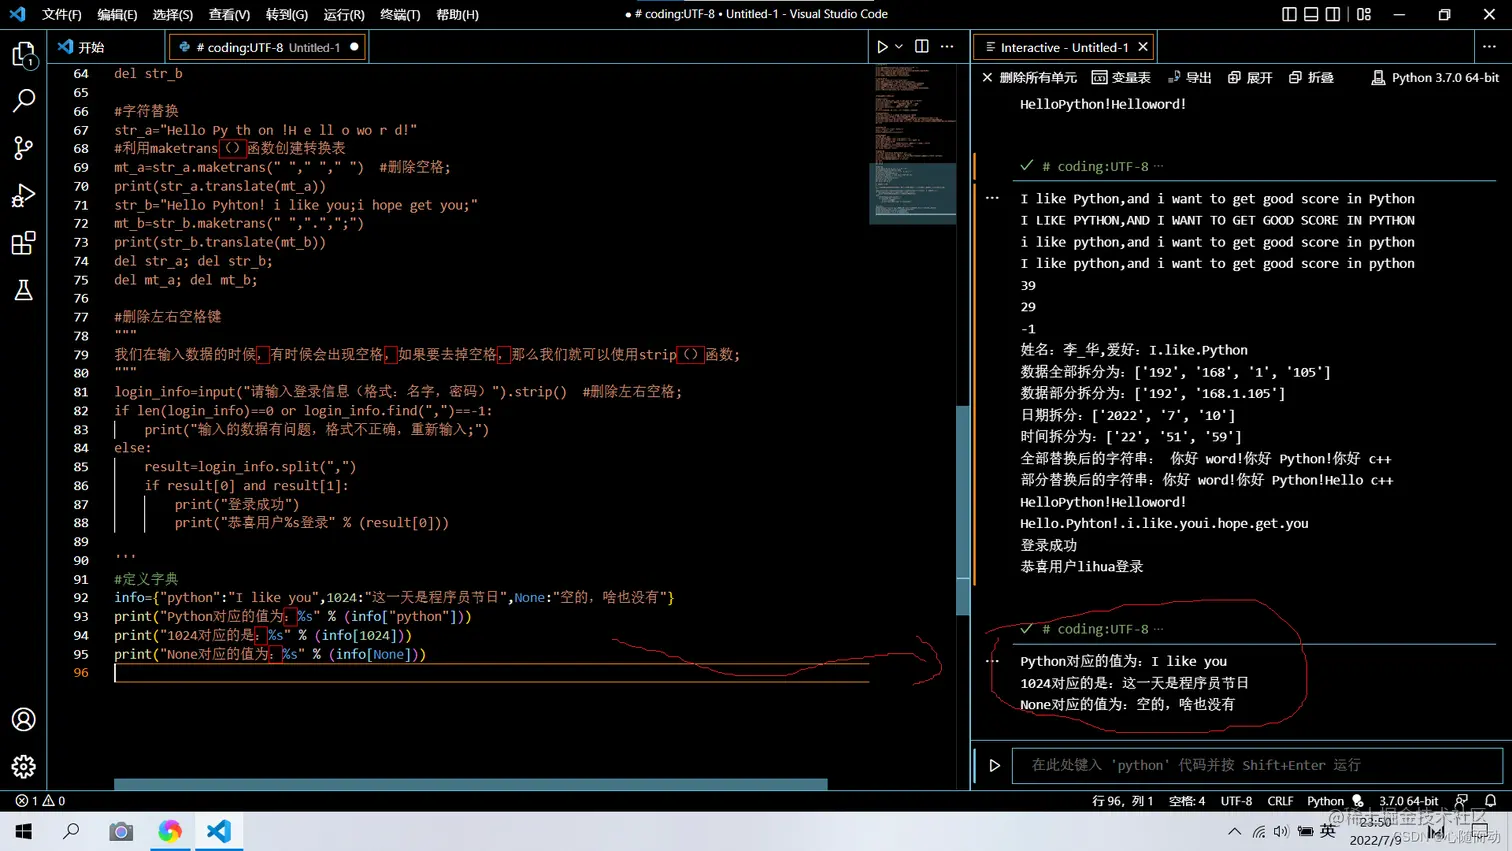Click 3.7.0 64-bit interpreter in status bar
This screenshot has height=851, width=1512.
click(1408, 801)
